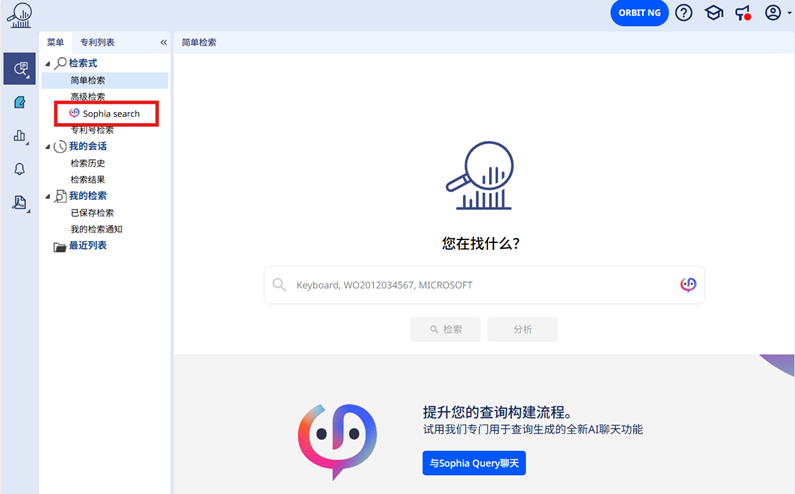Select 我的检索 heading in the tree
The width and height of the screenshot is (795, 494).
coord(88,196)
